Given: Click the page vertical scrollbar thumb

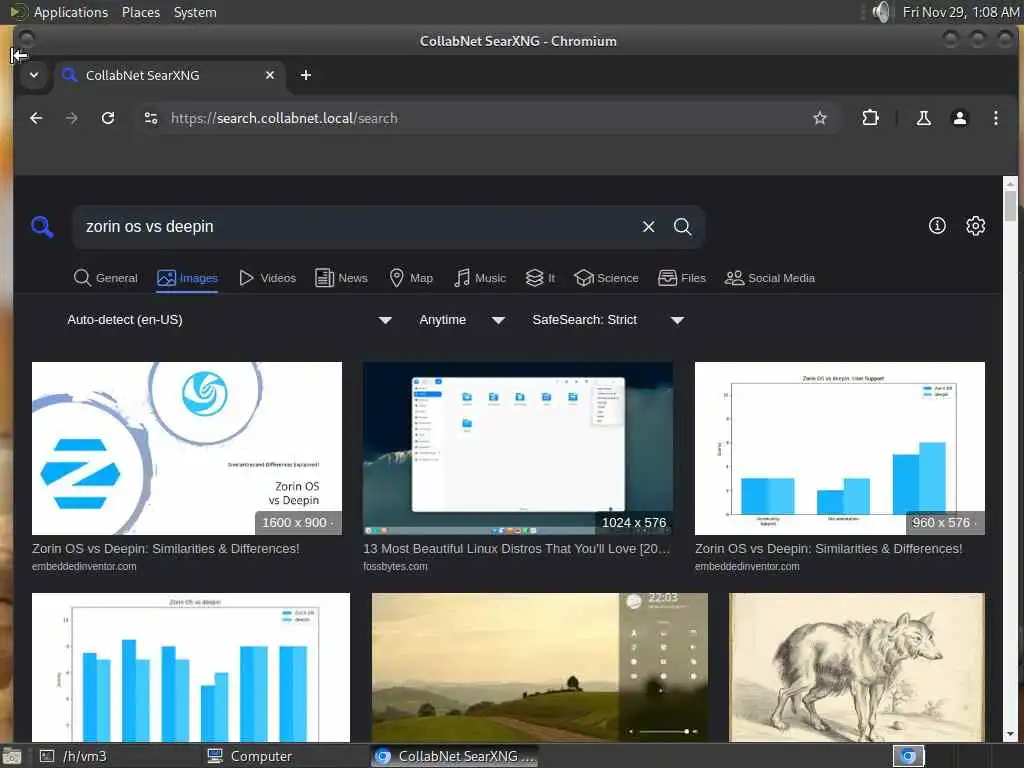Looking at the screenshot, I should (x=1010, y=206).
